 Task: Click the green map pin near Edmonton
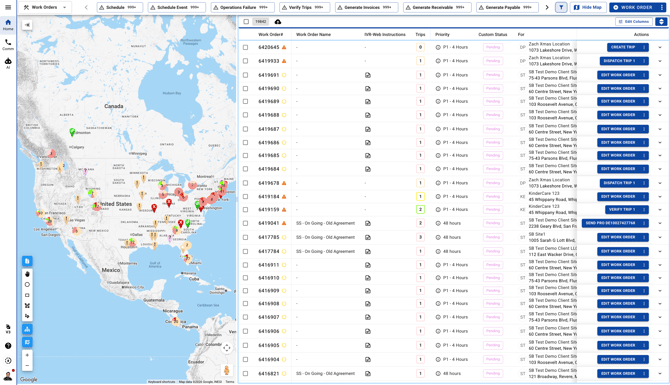point(72,132)
